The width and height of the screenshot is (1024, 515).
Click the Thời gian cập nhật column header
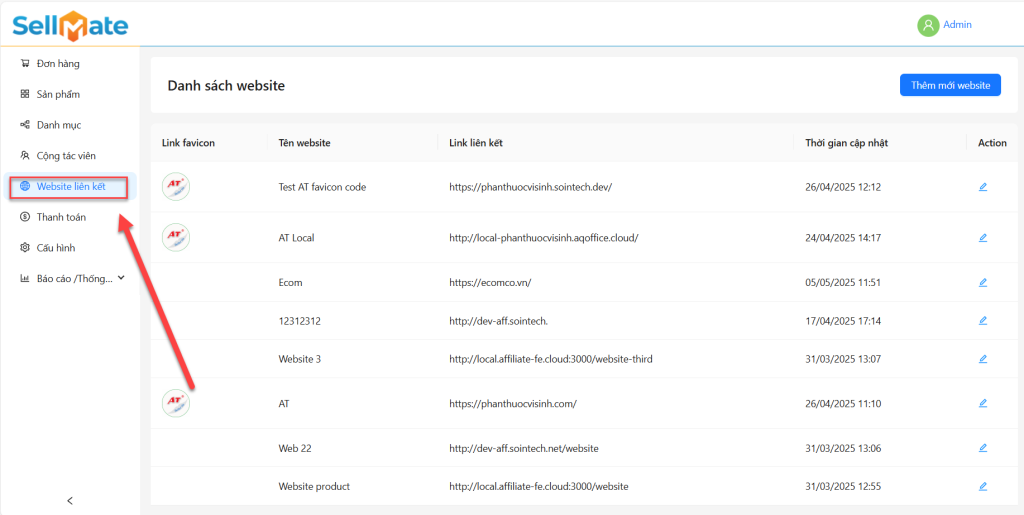846,143
